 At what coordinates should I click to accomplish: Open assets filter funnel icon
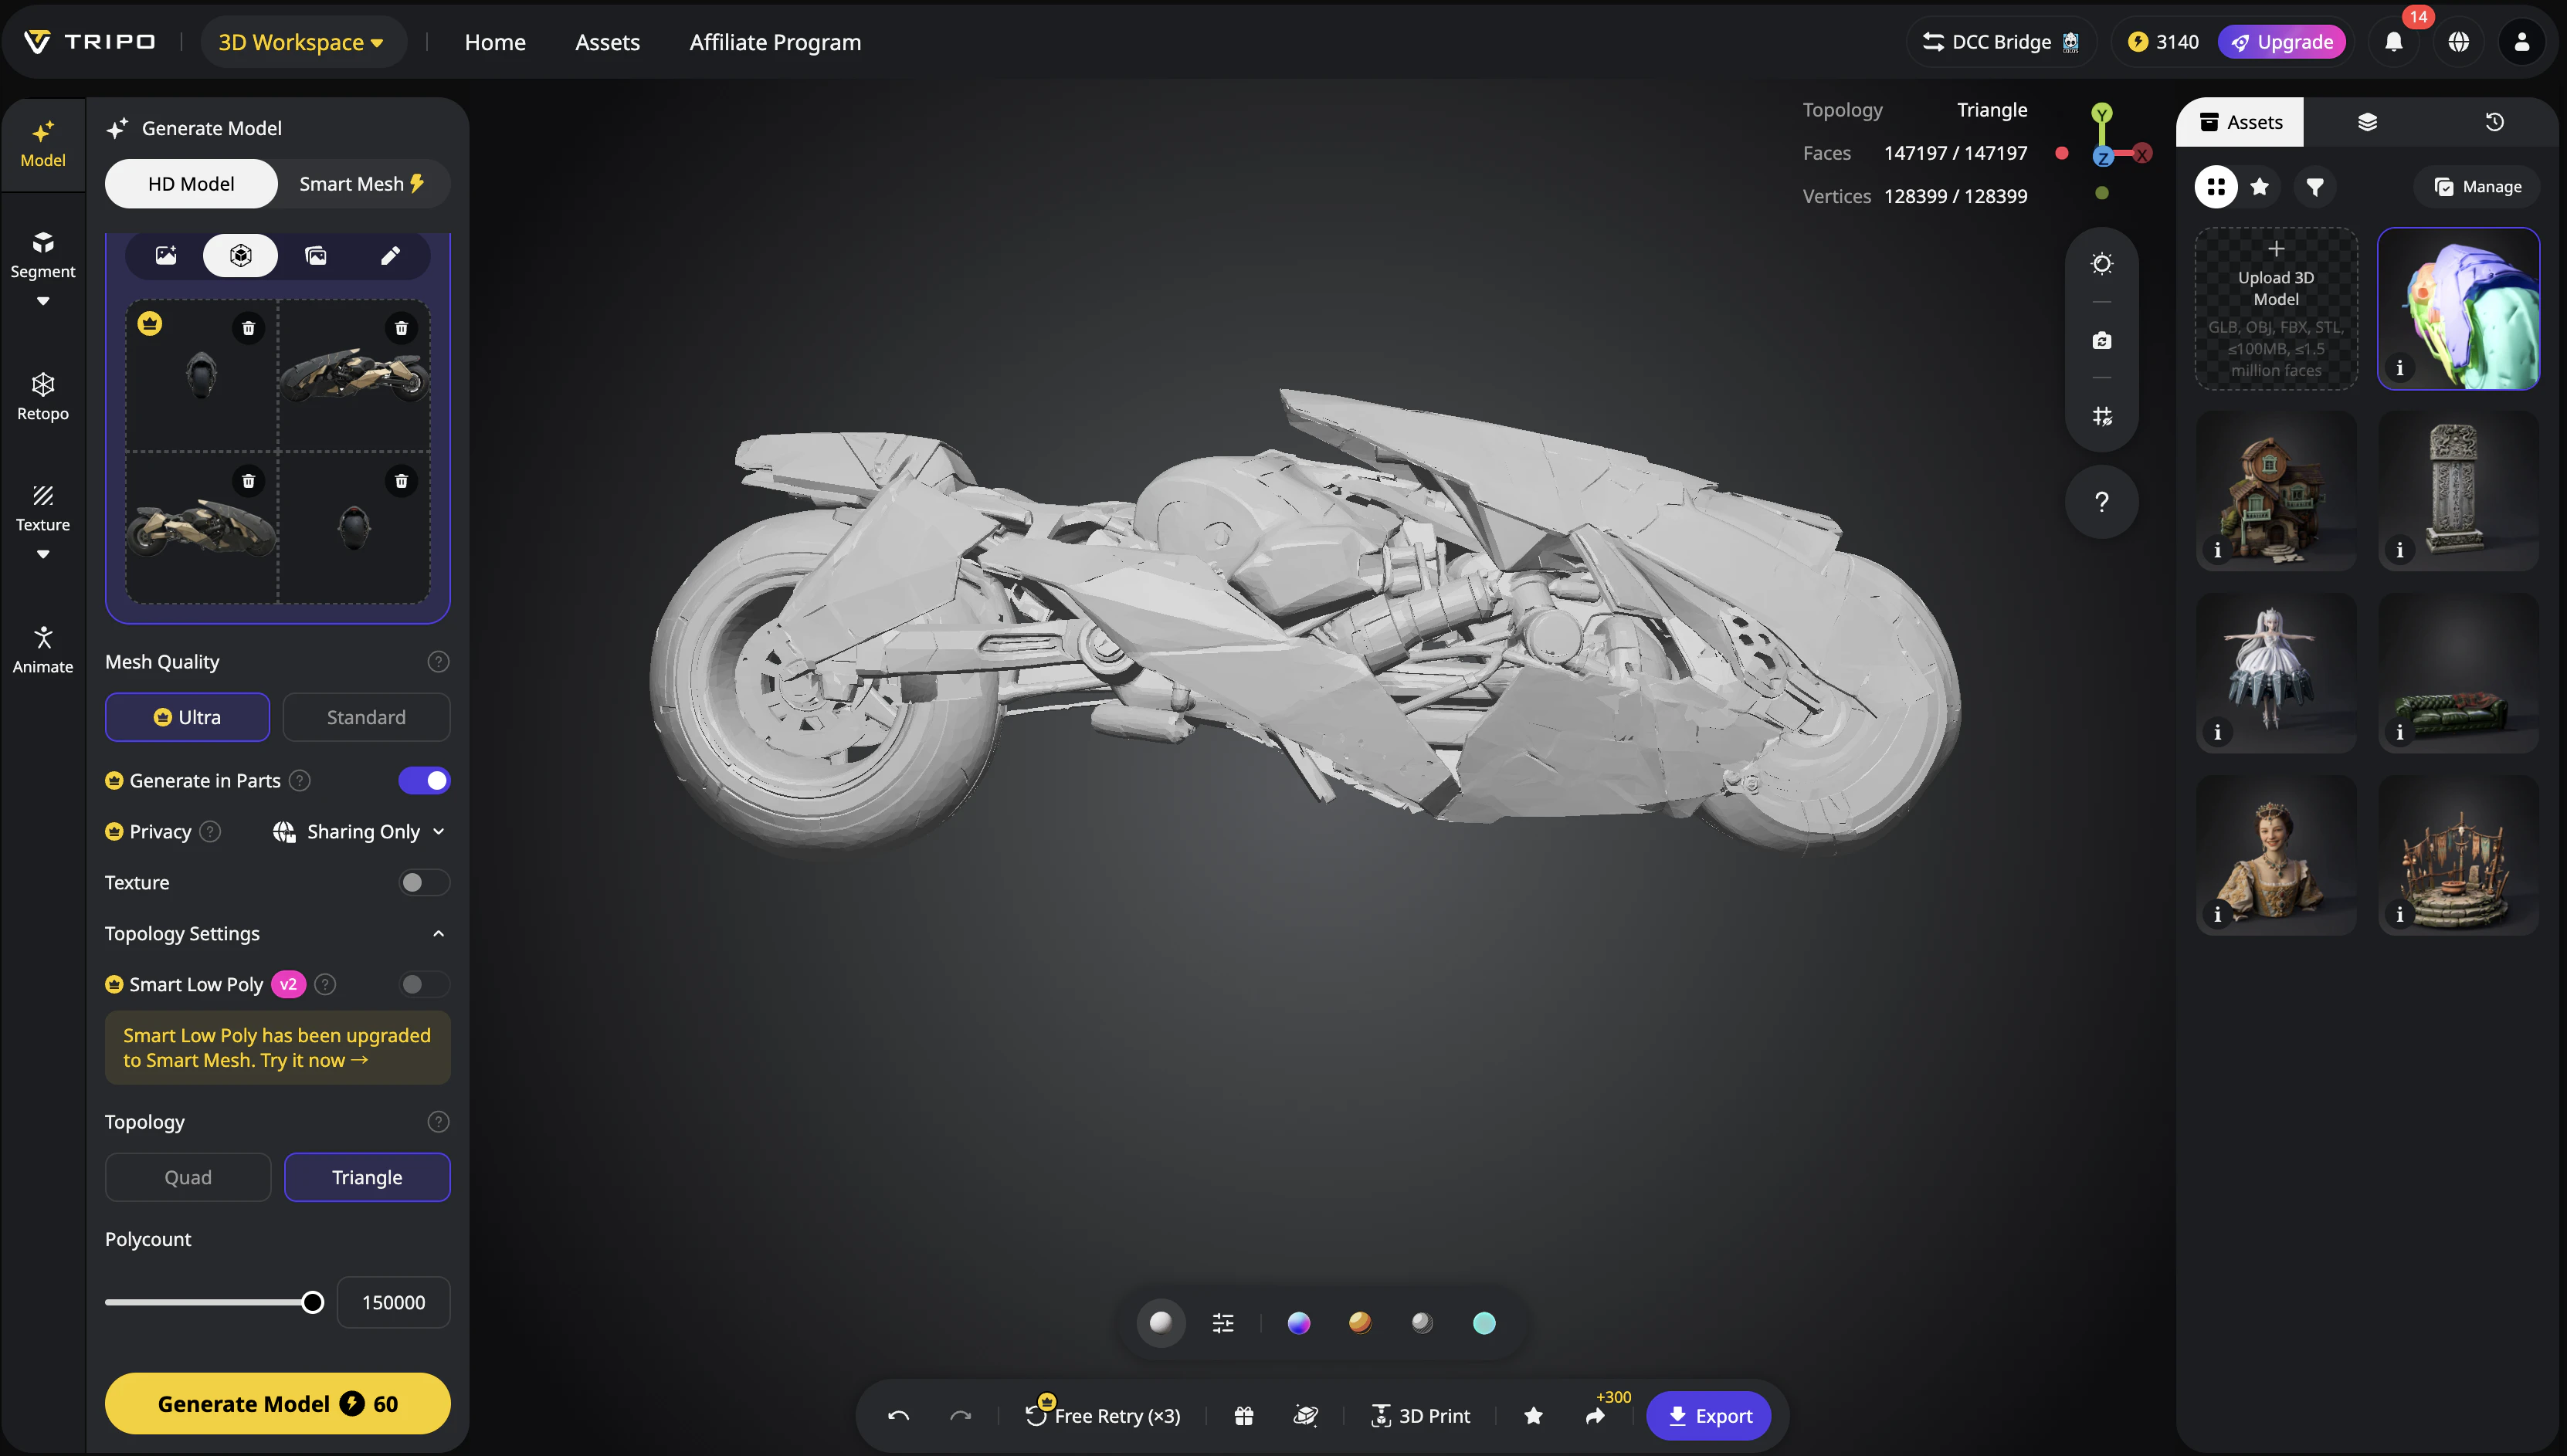pos(2315,187)
